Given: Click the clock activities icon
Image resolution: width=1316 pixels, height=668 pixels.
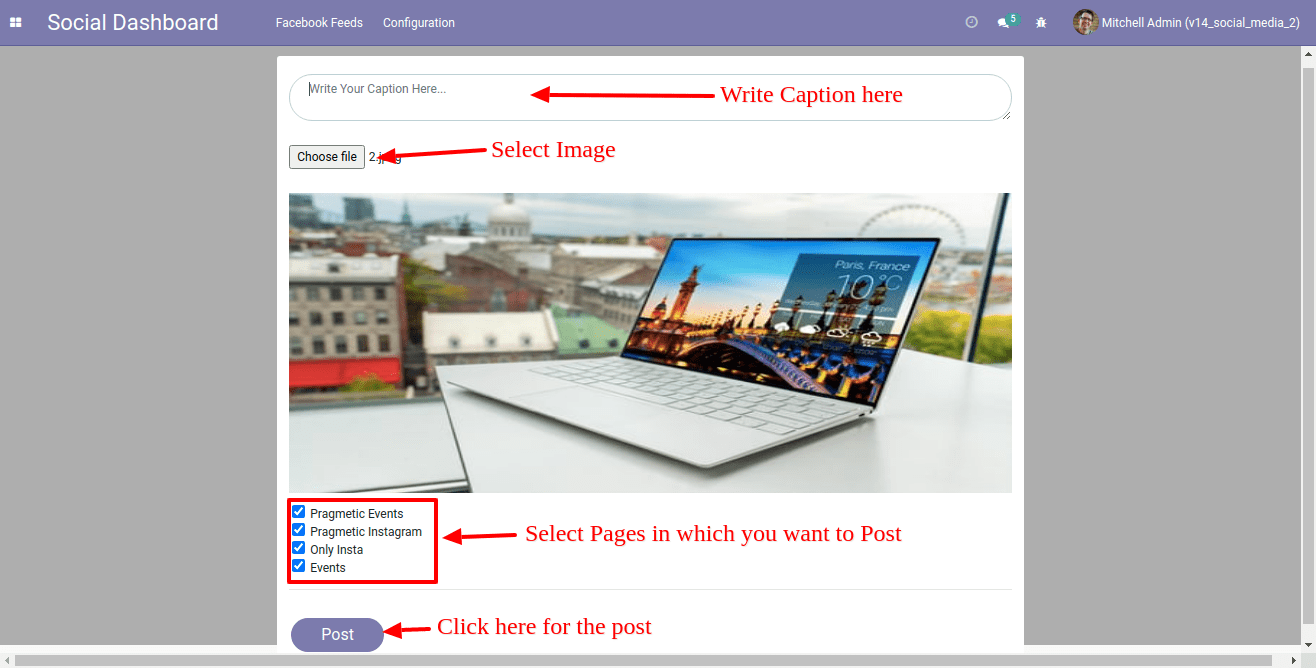Looking at the screenshot, I should pyautogui.click(x=971, y=22).
